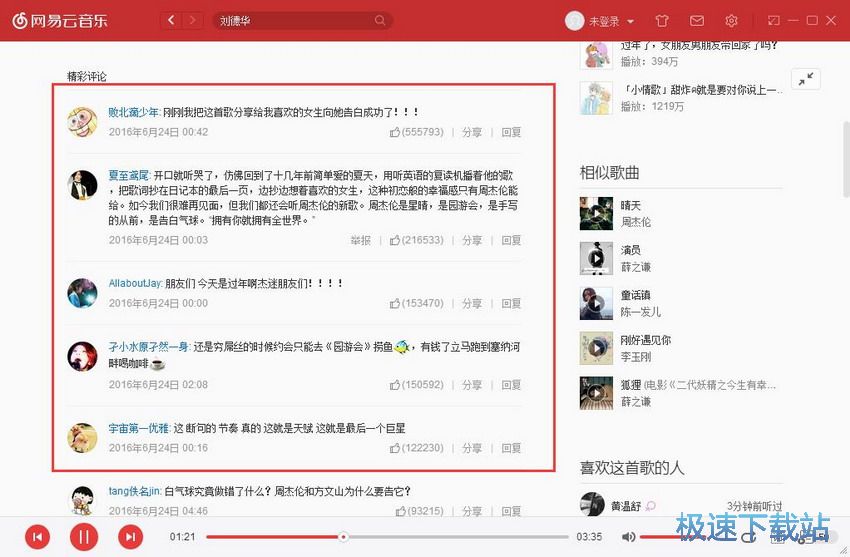The image size is (850, 557).
Task: Skip to next track button
Action: pyautogui.click(x=130, y=537)
